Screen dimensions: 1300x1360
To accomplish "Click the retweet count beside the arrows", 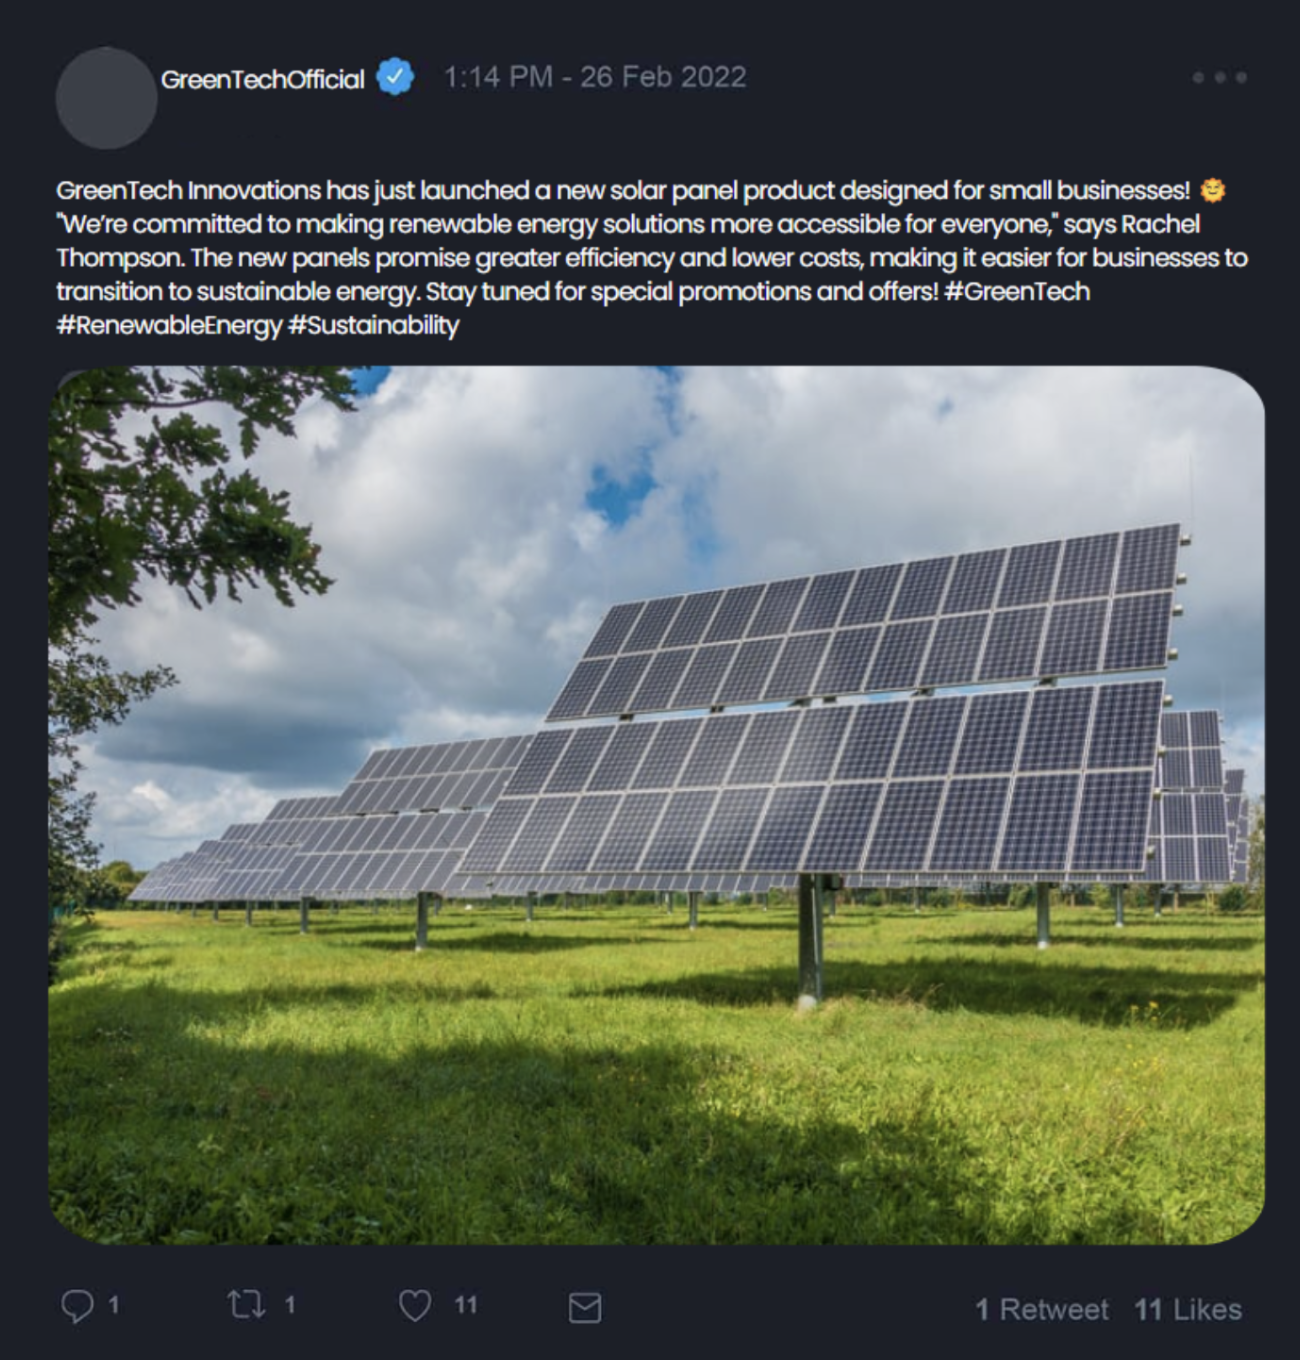I will click(x=290, y=1305).
